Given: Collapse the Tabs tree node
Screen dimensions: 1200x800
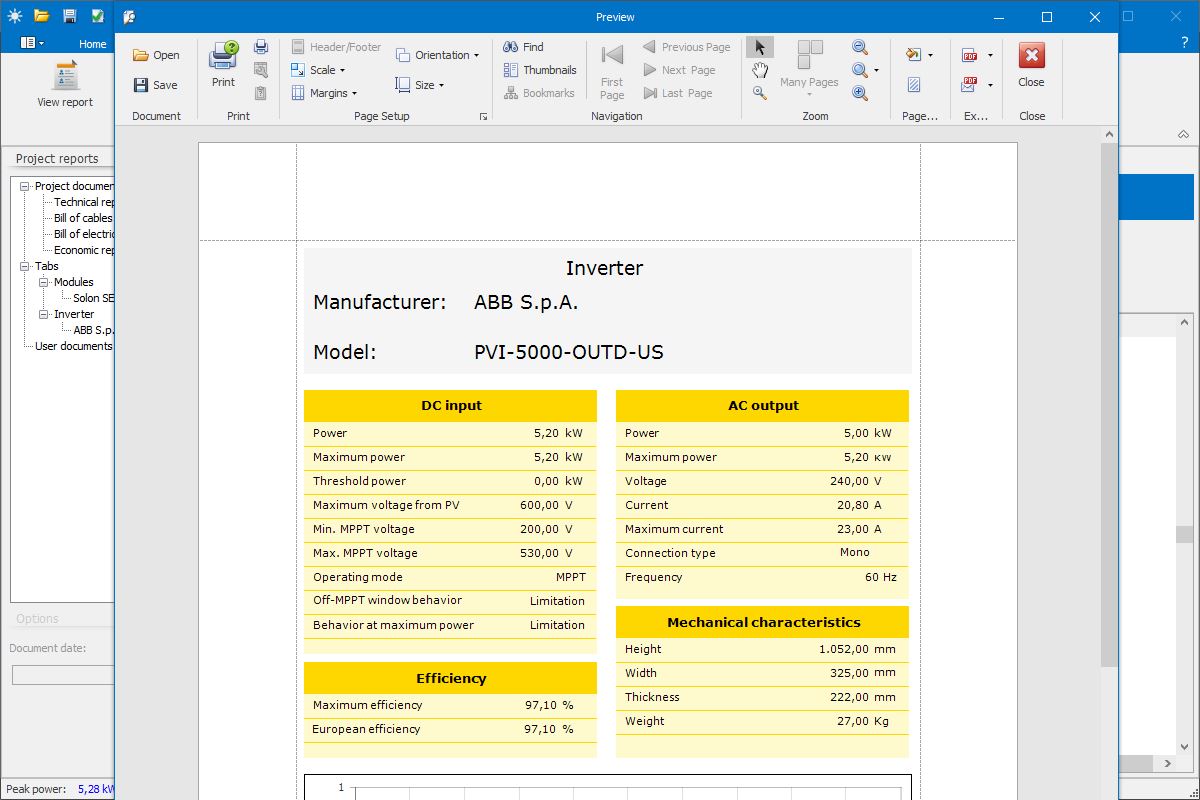Looking at the screenshot, I should (25, 266).
